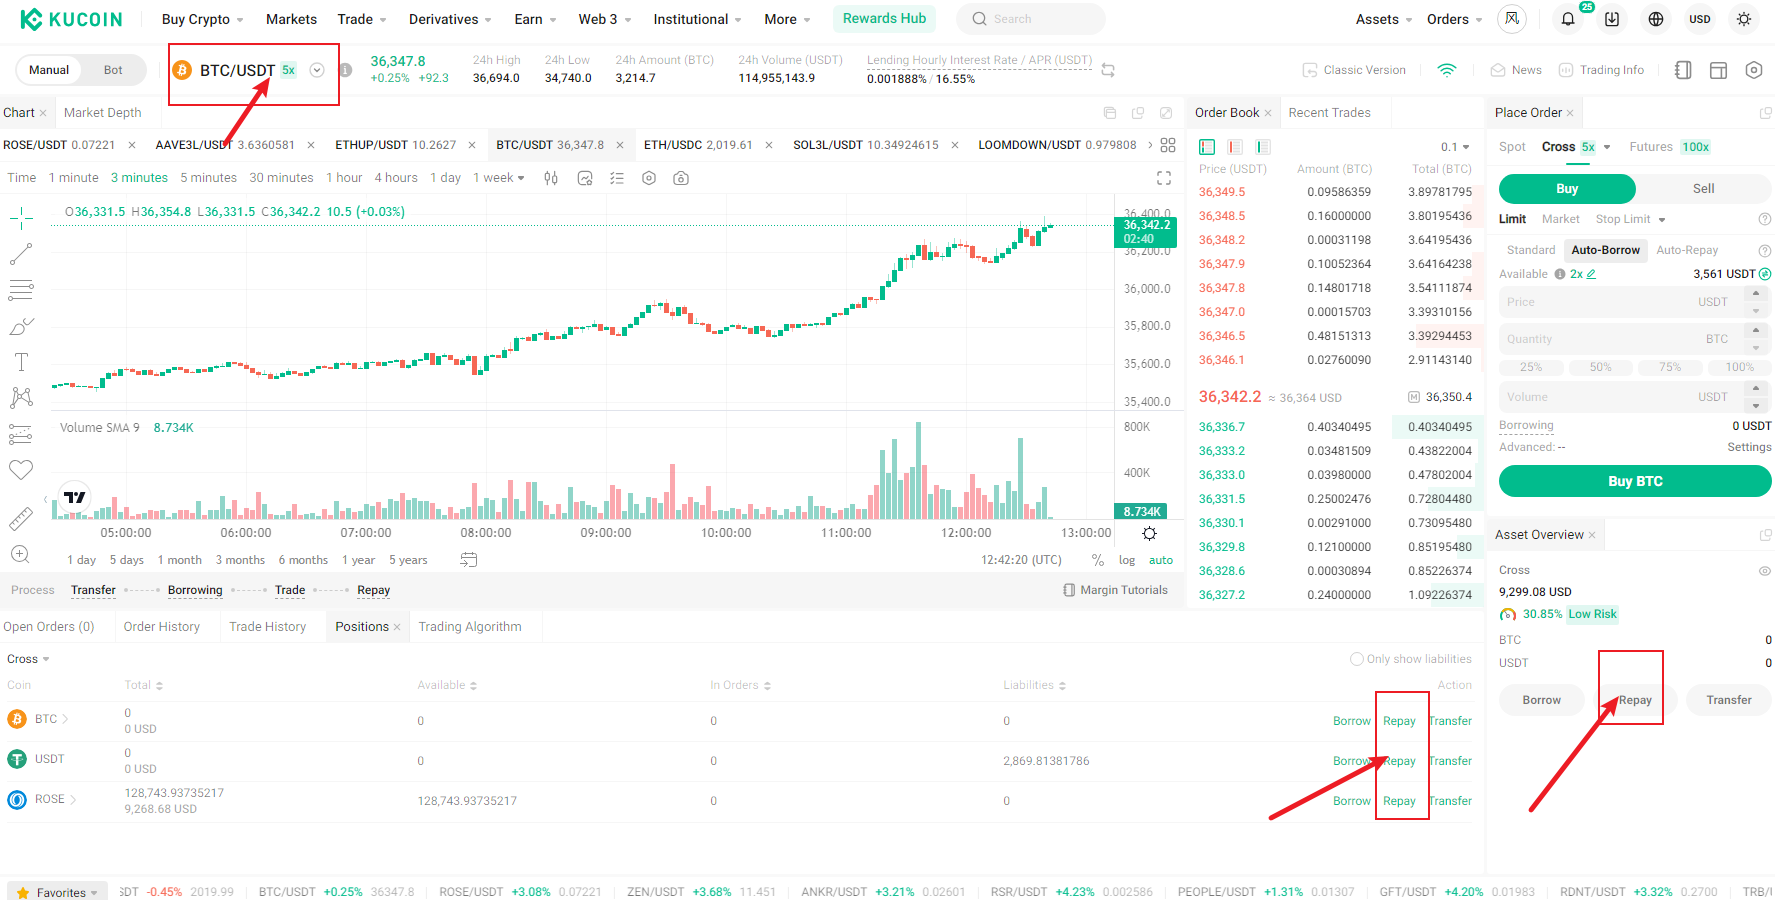Image resolution: width=1775 pixels, height=900 pixels.
Task: Open the Trade History tab
Action: pos(268,627)
